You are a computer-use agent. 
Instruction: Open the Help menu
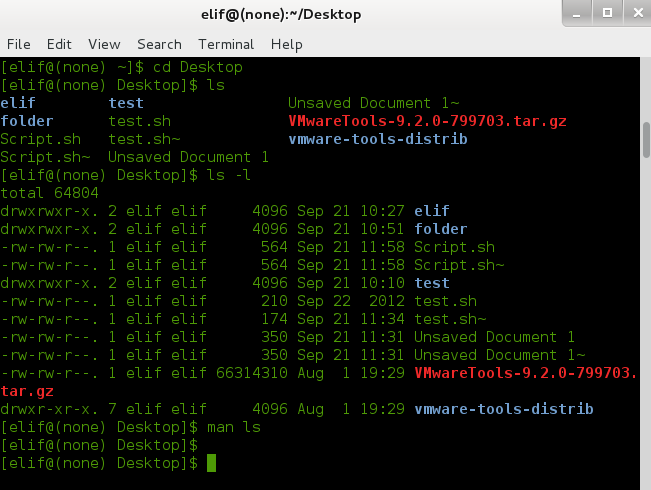(x=286, y=44)
